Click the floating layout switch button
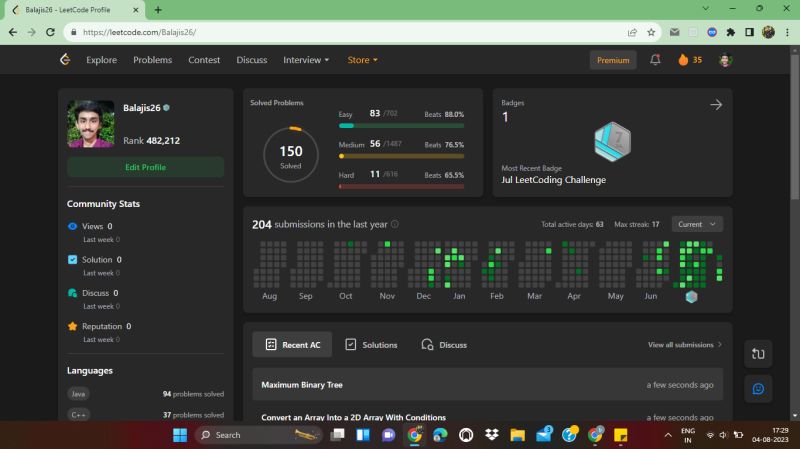 pyautogui.click(x=758, y=354)
